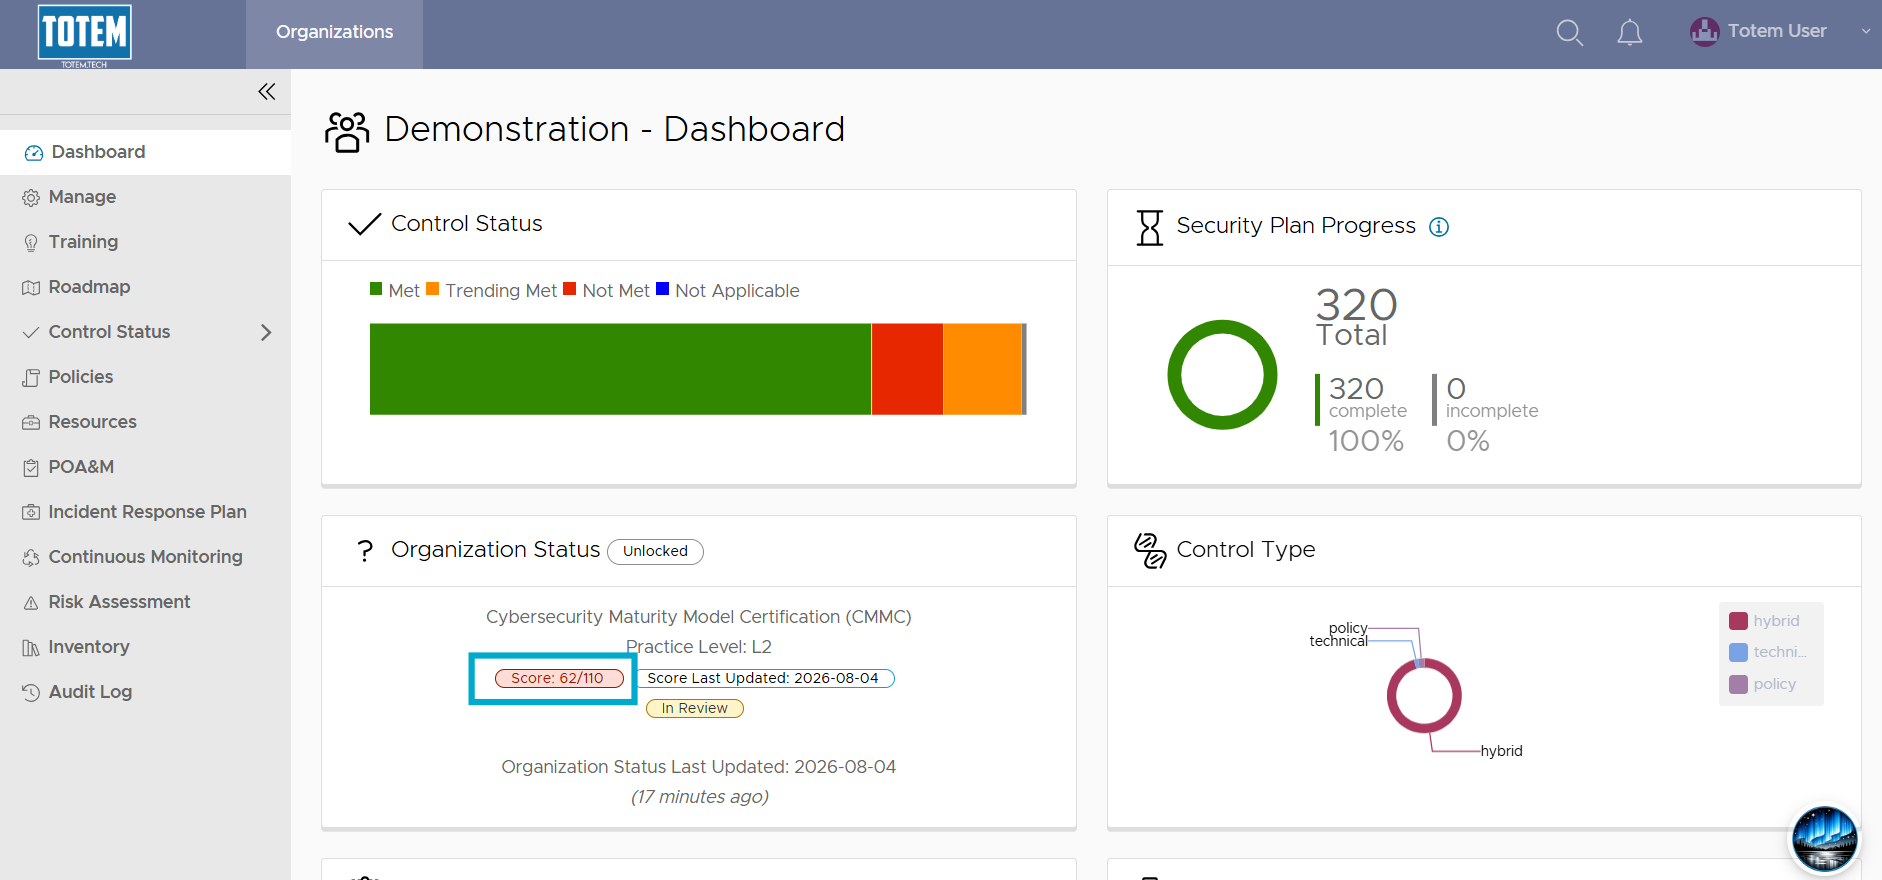Click the Control Status checkmark sidebar icon
This screenshot has width=1882, height=880.
[x=31, y=333]
